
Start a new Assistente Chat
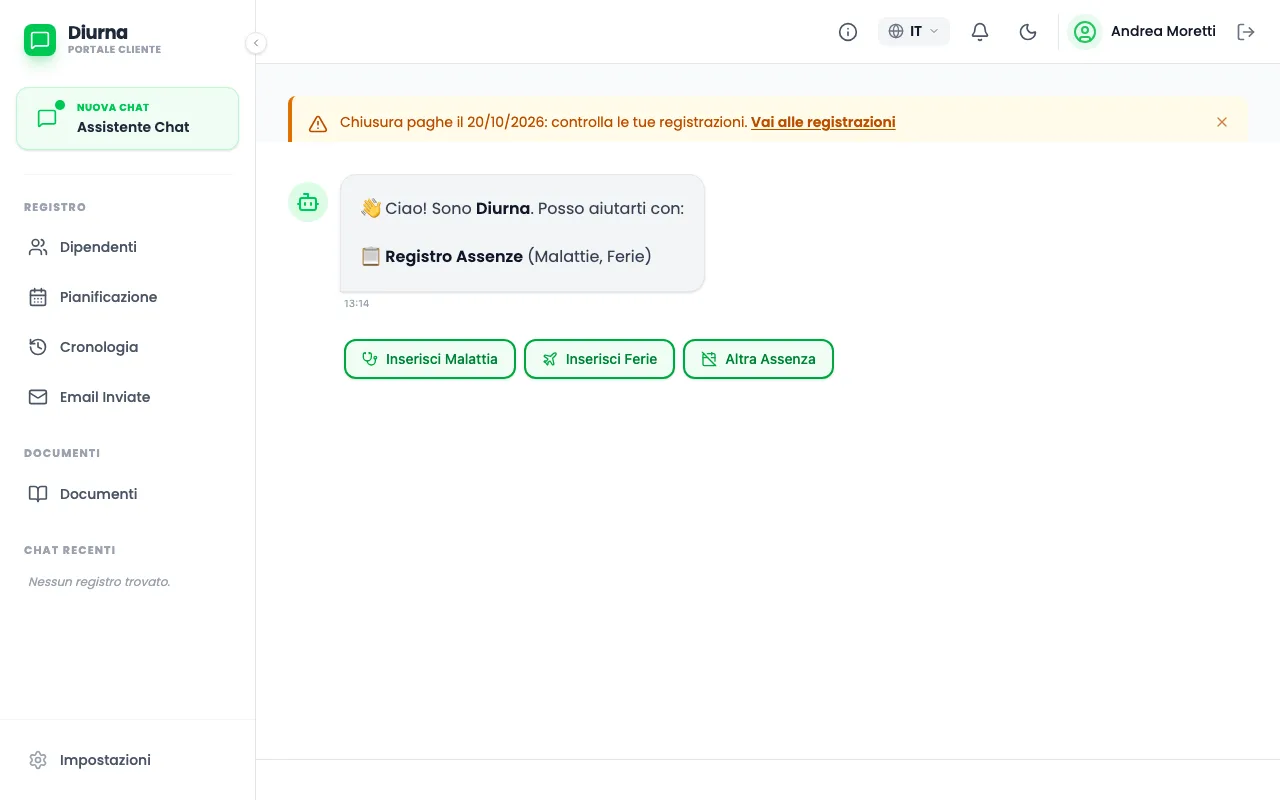pos(128,119)
